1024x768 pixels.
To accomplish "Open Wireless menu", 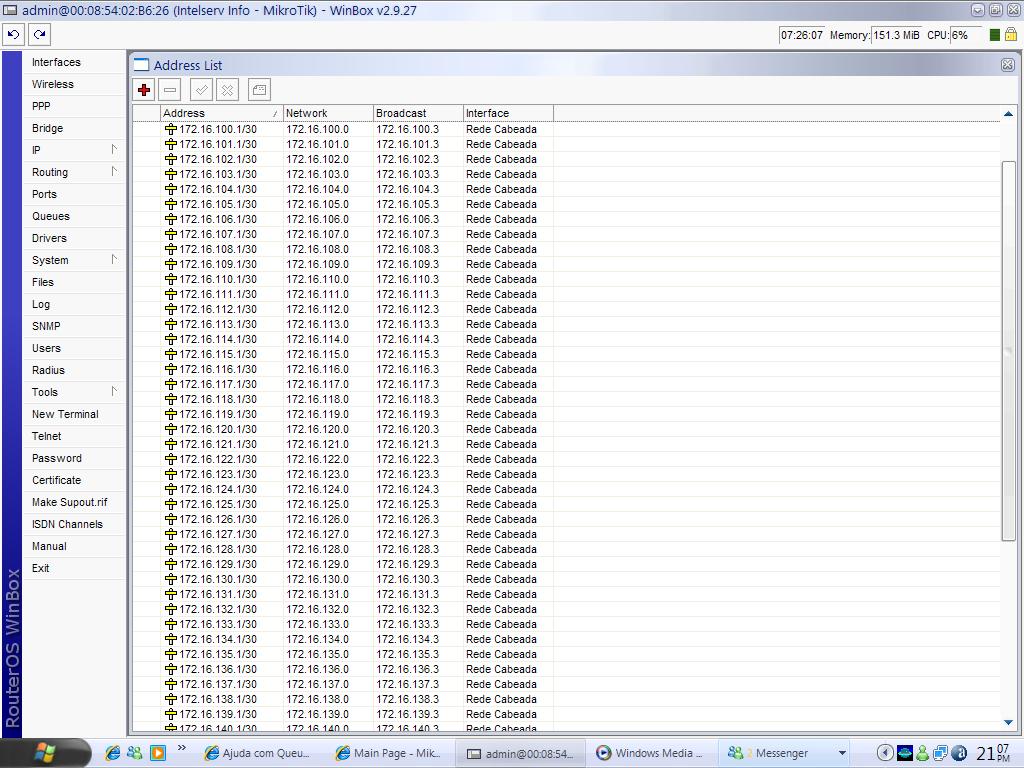I will [x=74, y=84].
